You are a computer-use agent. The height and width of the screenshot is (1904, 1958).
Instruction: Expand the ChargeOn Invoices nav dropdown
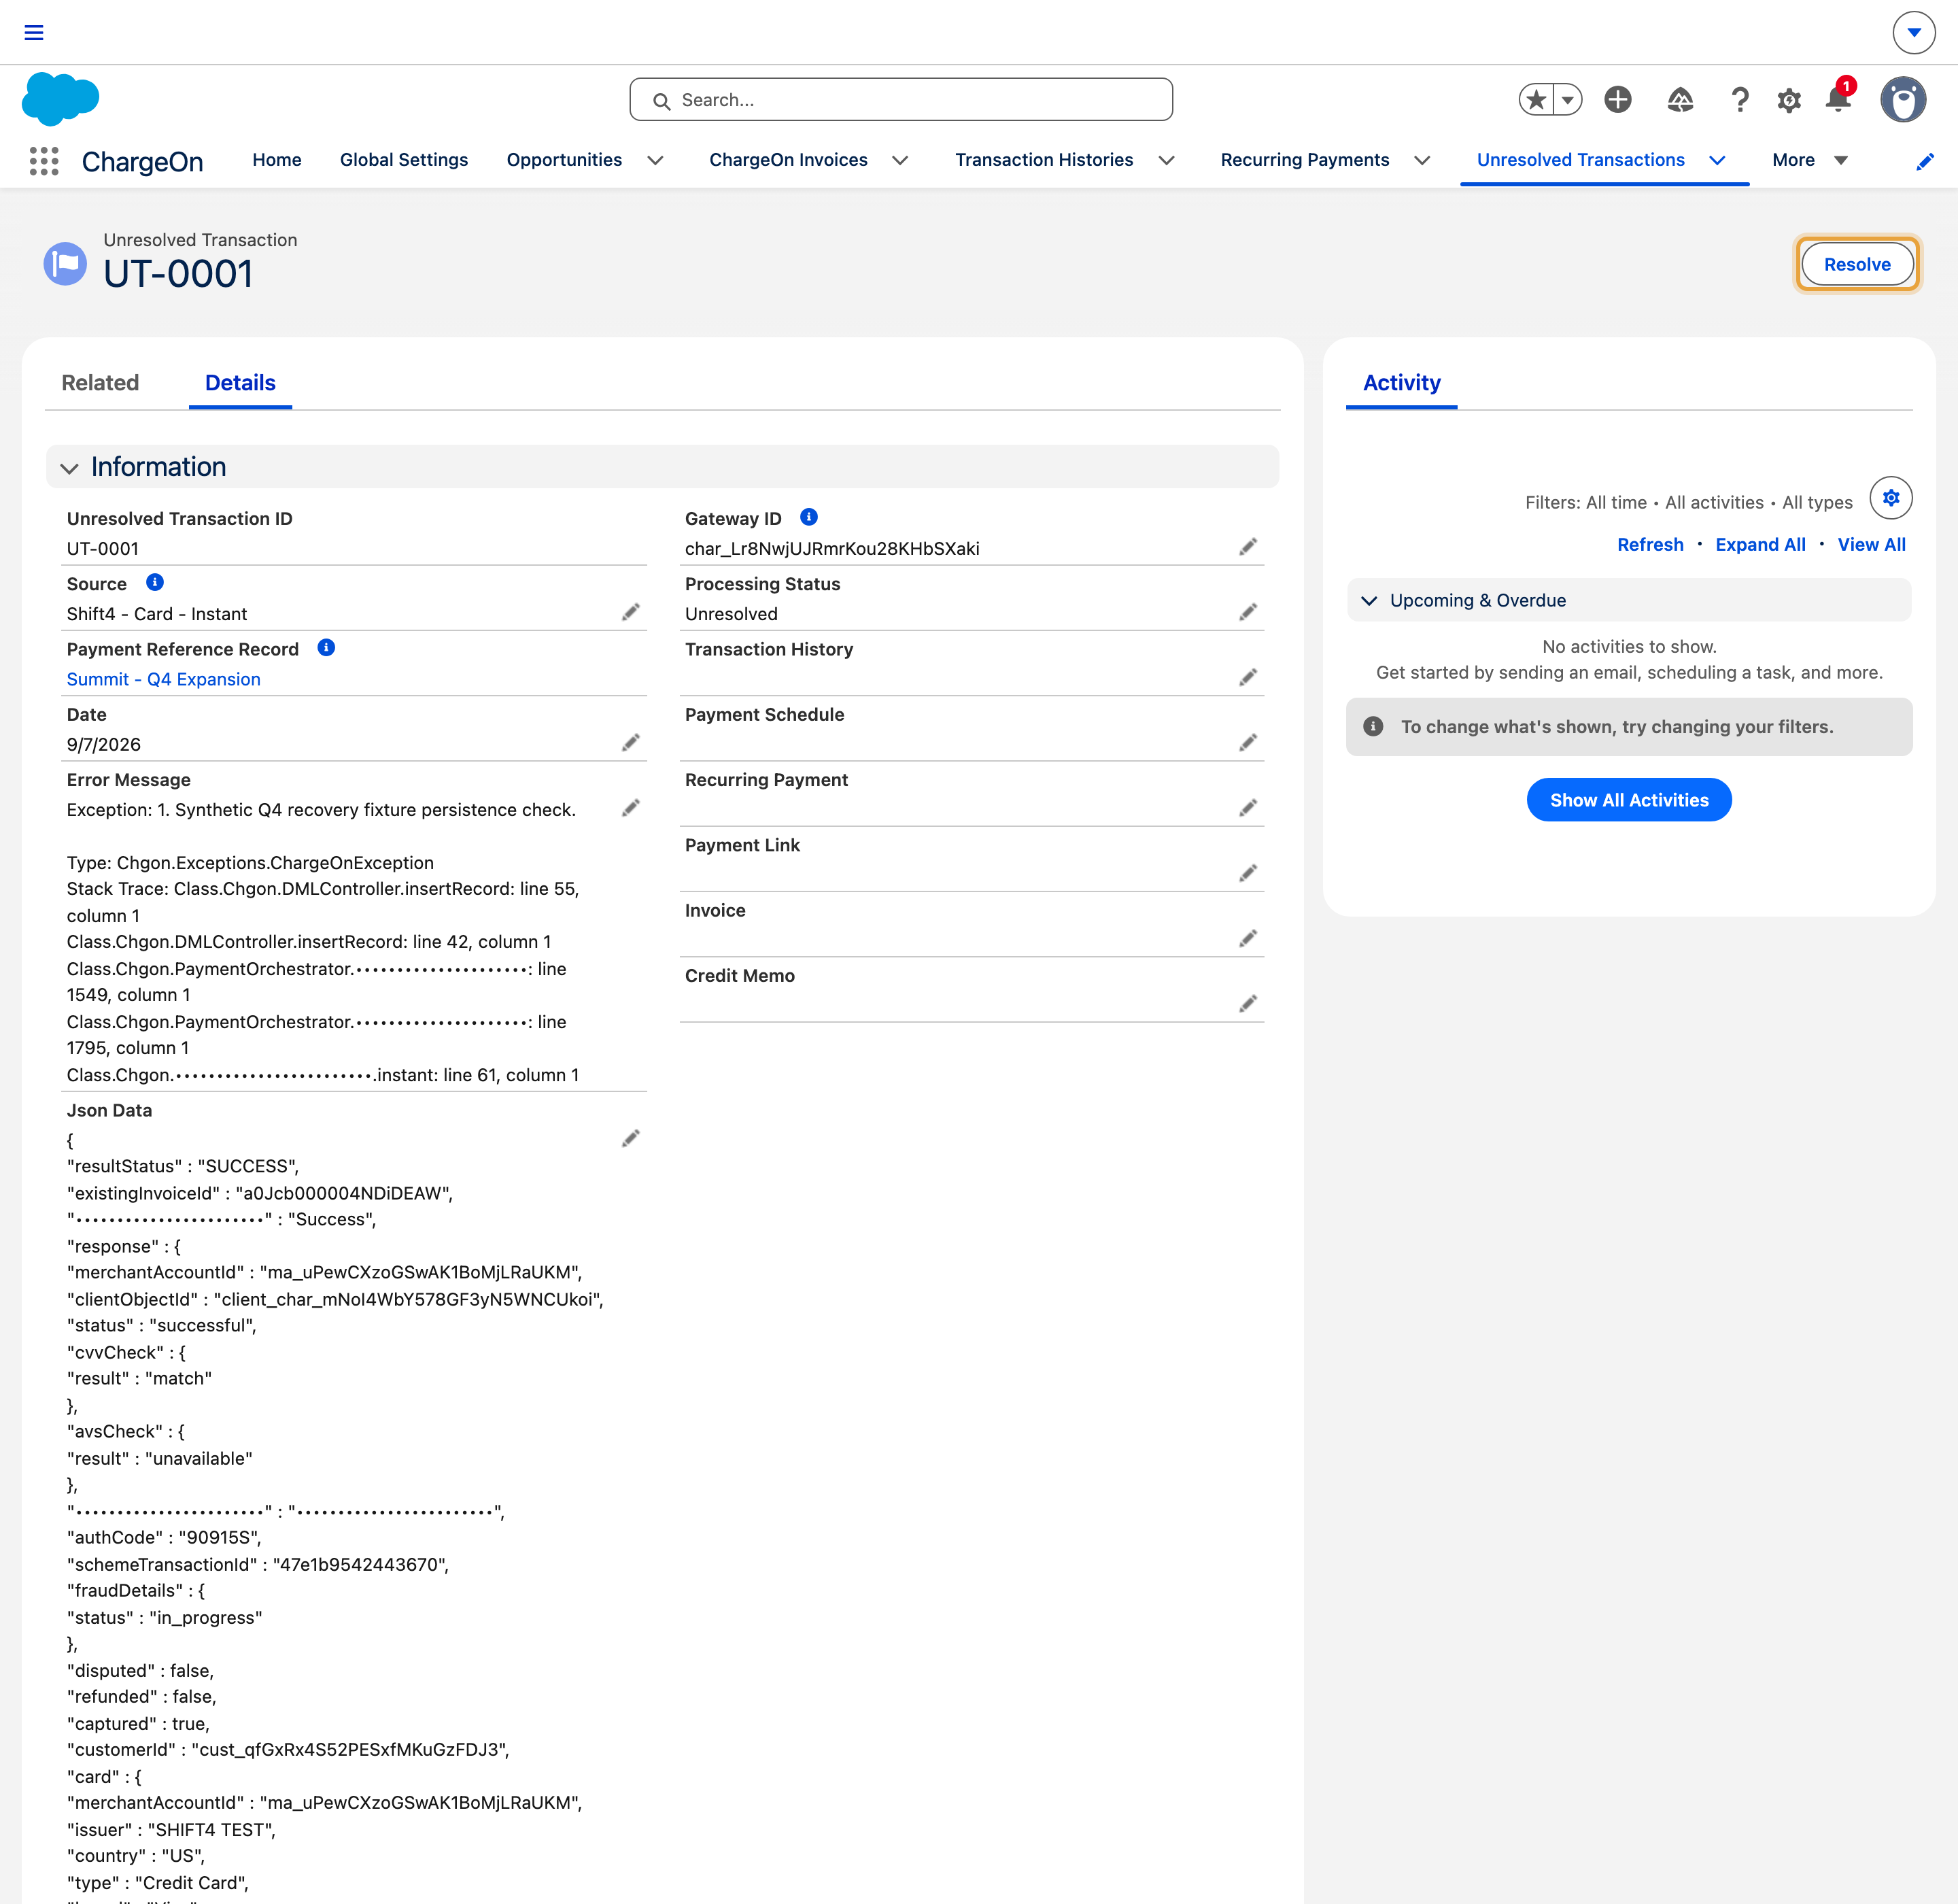coord(900,160)
